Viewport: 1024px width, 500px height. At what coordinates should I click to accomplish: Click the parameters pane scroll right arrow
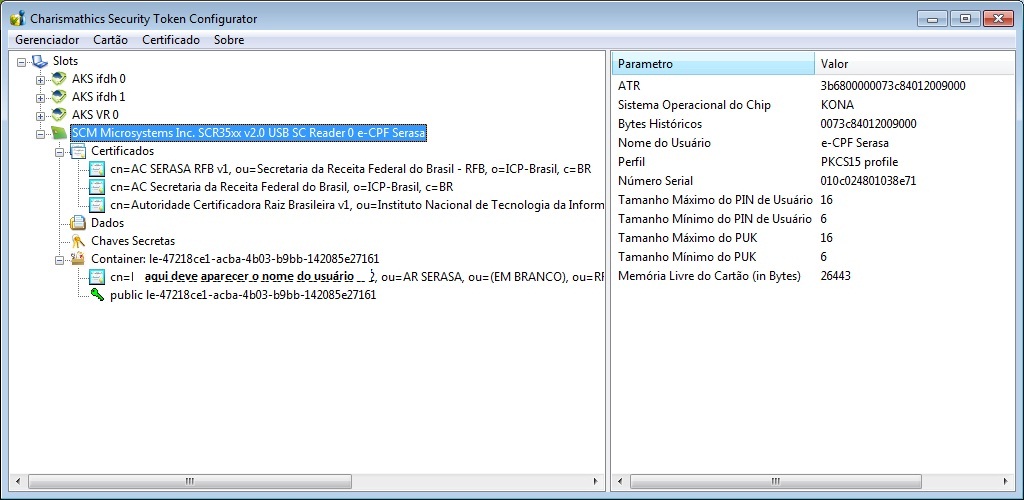(1008, 482)
